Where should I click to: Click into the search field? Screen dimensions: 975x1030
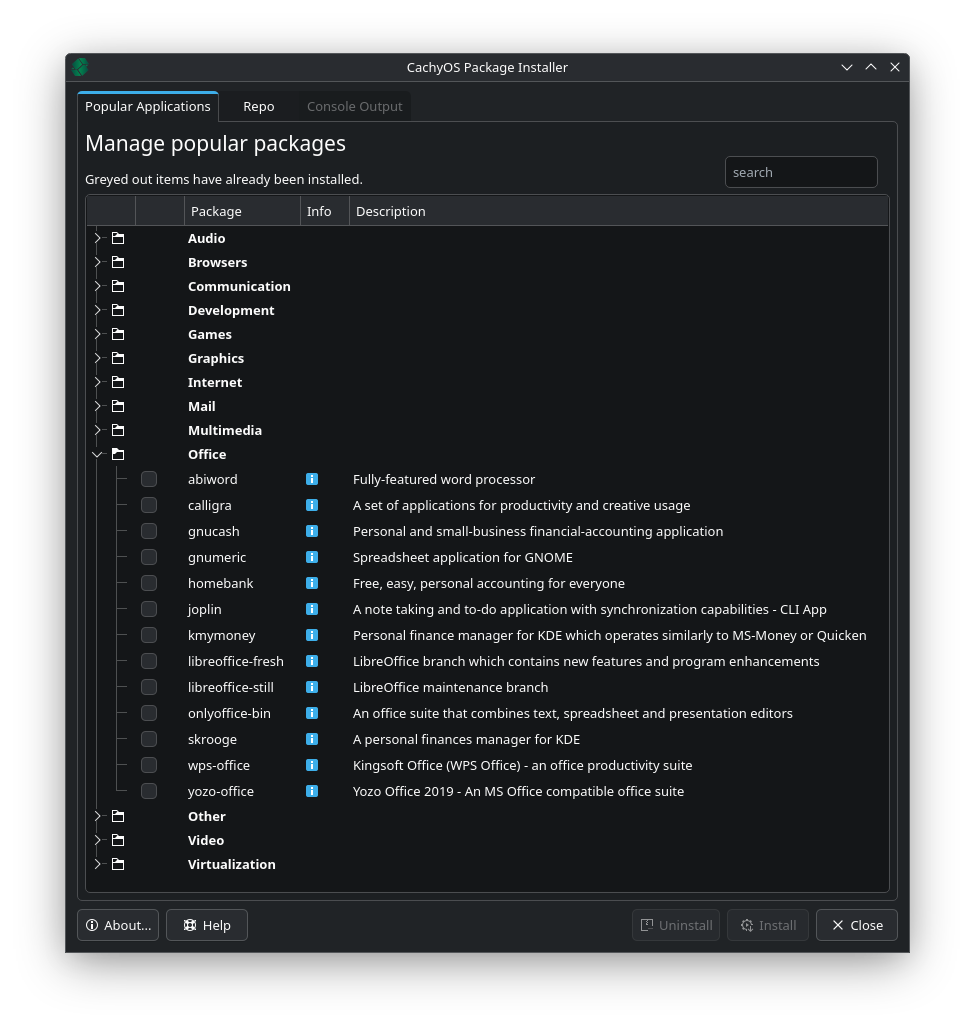800,172
